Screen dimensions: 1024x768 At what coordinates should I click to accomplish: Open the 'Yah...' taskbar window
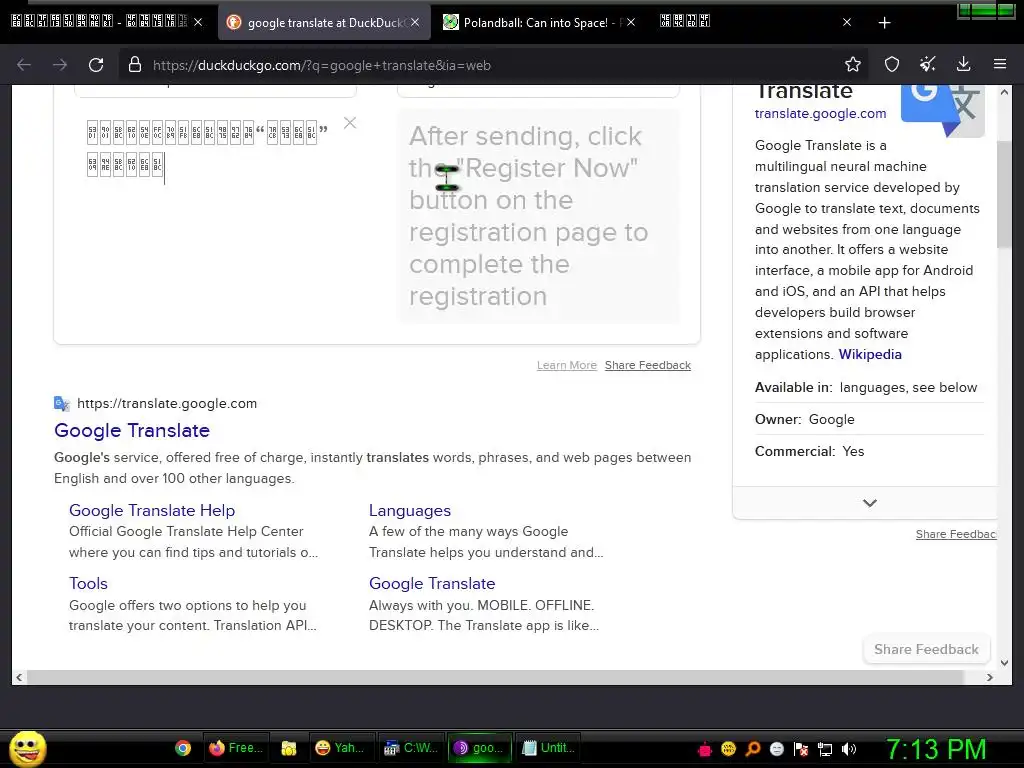tap(340, 748)
